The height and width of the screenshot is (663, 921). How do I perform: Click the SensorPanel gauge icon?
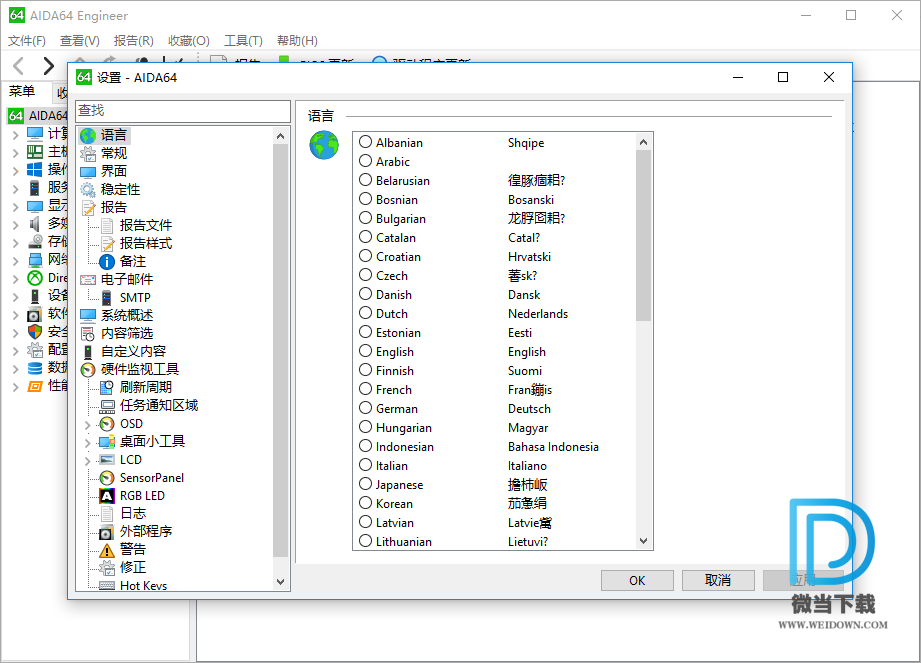[x=107, y=478]
